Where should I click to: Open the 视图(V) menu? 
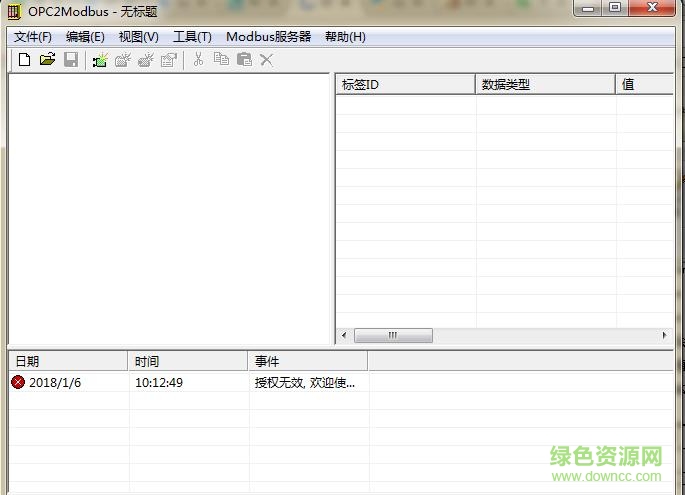point(138,37)
